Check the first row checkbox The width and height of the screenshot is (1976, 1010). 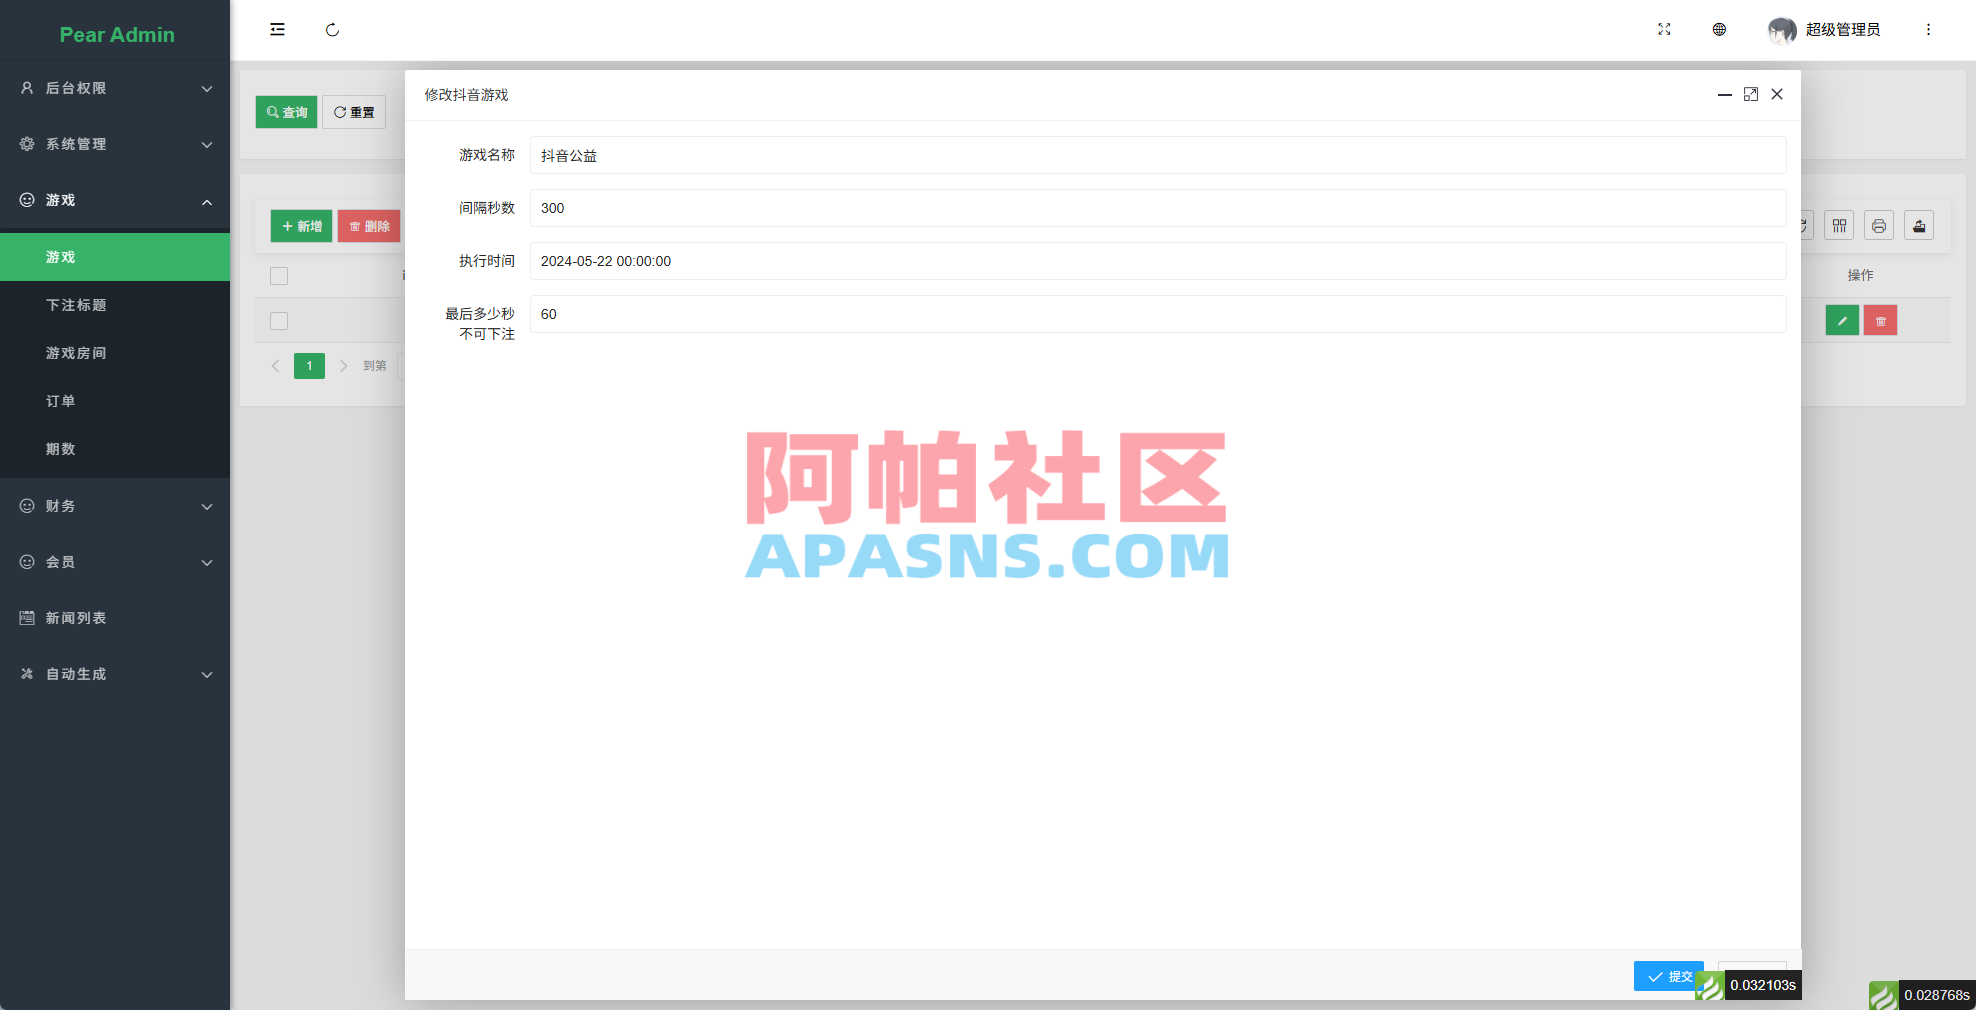(x=279, y=321)
